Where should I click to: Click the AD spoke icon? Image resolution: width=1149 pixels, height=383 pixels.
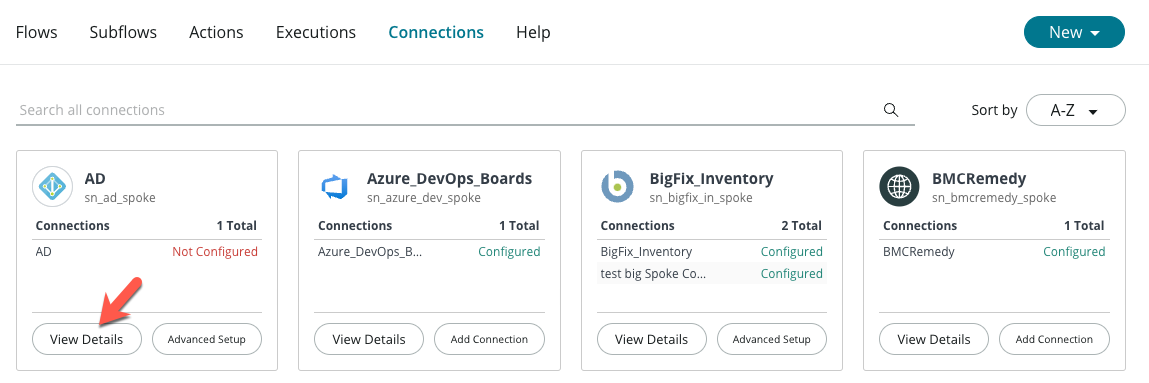coord(53,187)
